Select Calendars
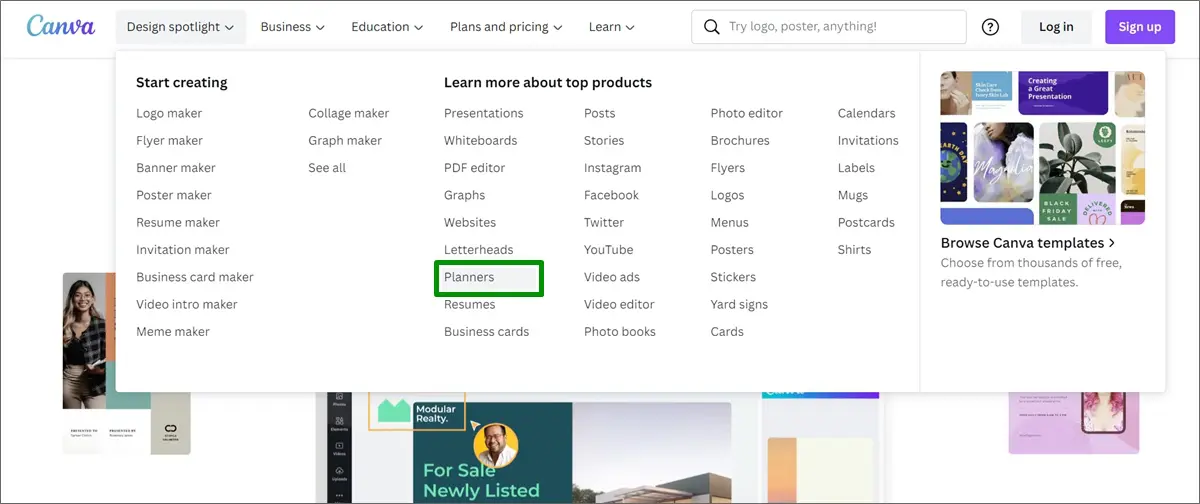This screenshot has height=504, width=1200. (867, 113)
